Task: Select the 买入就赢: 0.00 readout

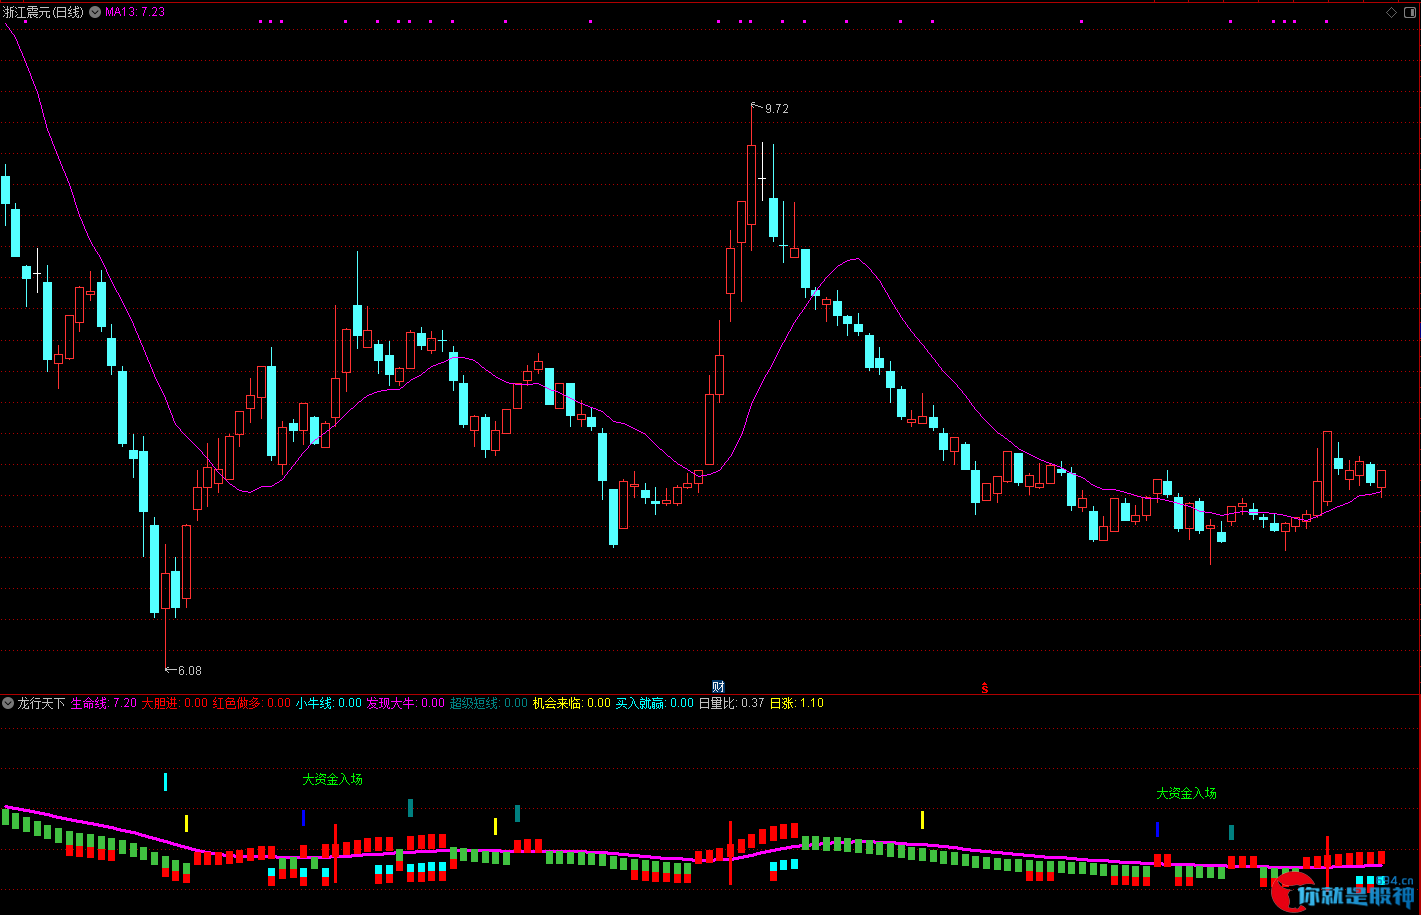Action: click(x=655, y=703)
